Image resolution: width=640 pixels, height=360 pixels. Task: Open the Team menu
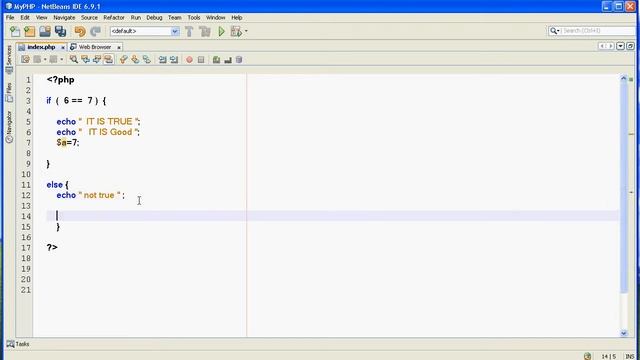(175, 18)
